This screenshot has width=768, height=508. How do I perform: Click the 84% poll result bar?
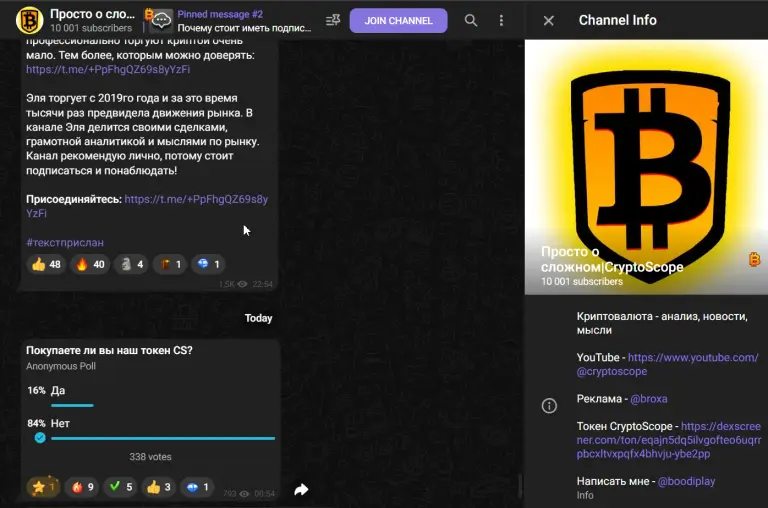coord(163,438)
